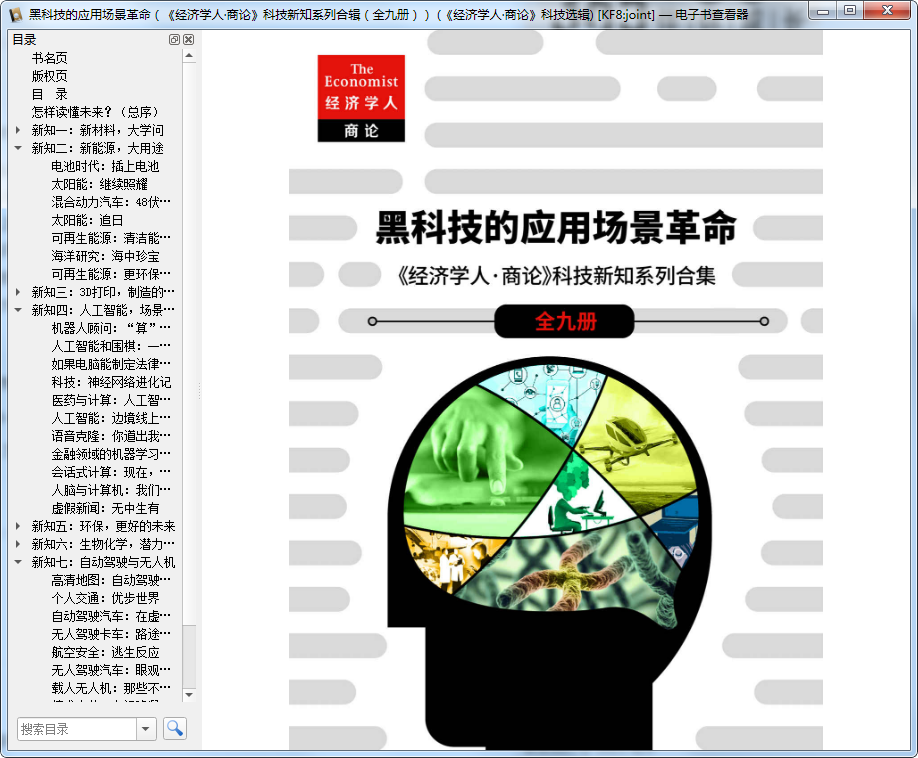Click the app icon in the title bar
Screen dimensions: 918x758
pos(16,14)
